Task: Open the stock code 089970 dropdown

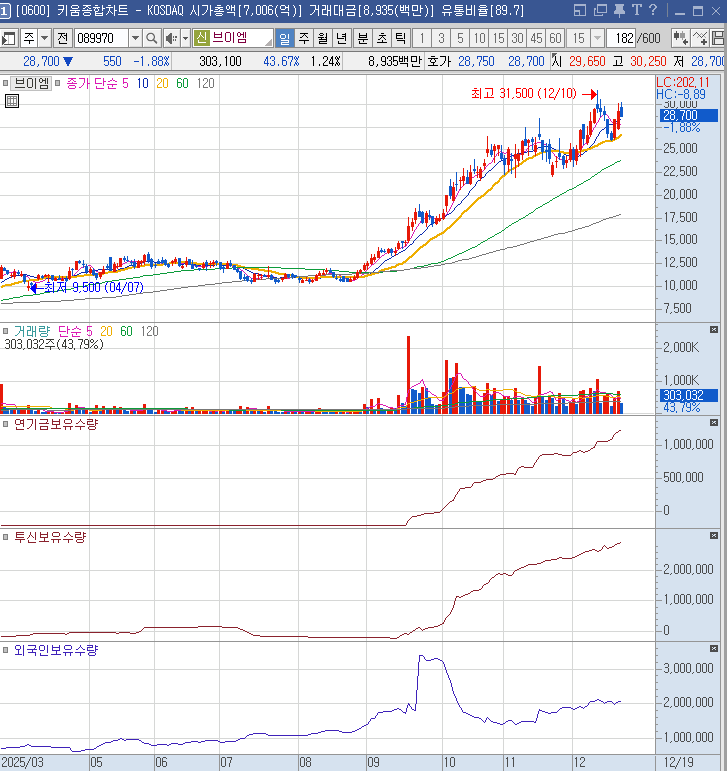Action: pyautogui.click(x=135, y=38)
